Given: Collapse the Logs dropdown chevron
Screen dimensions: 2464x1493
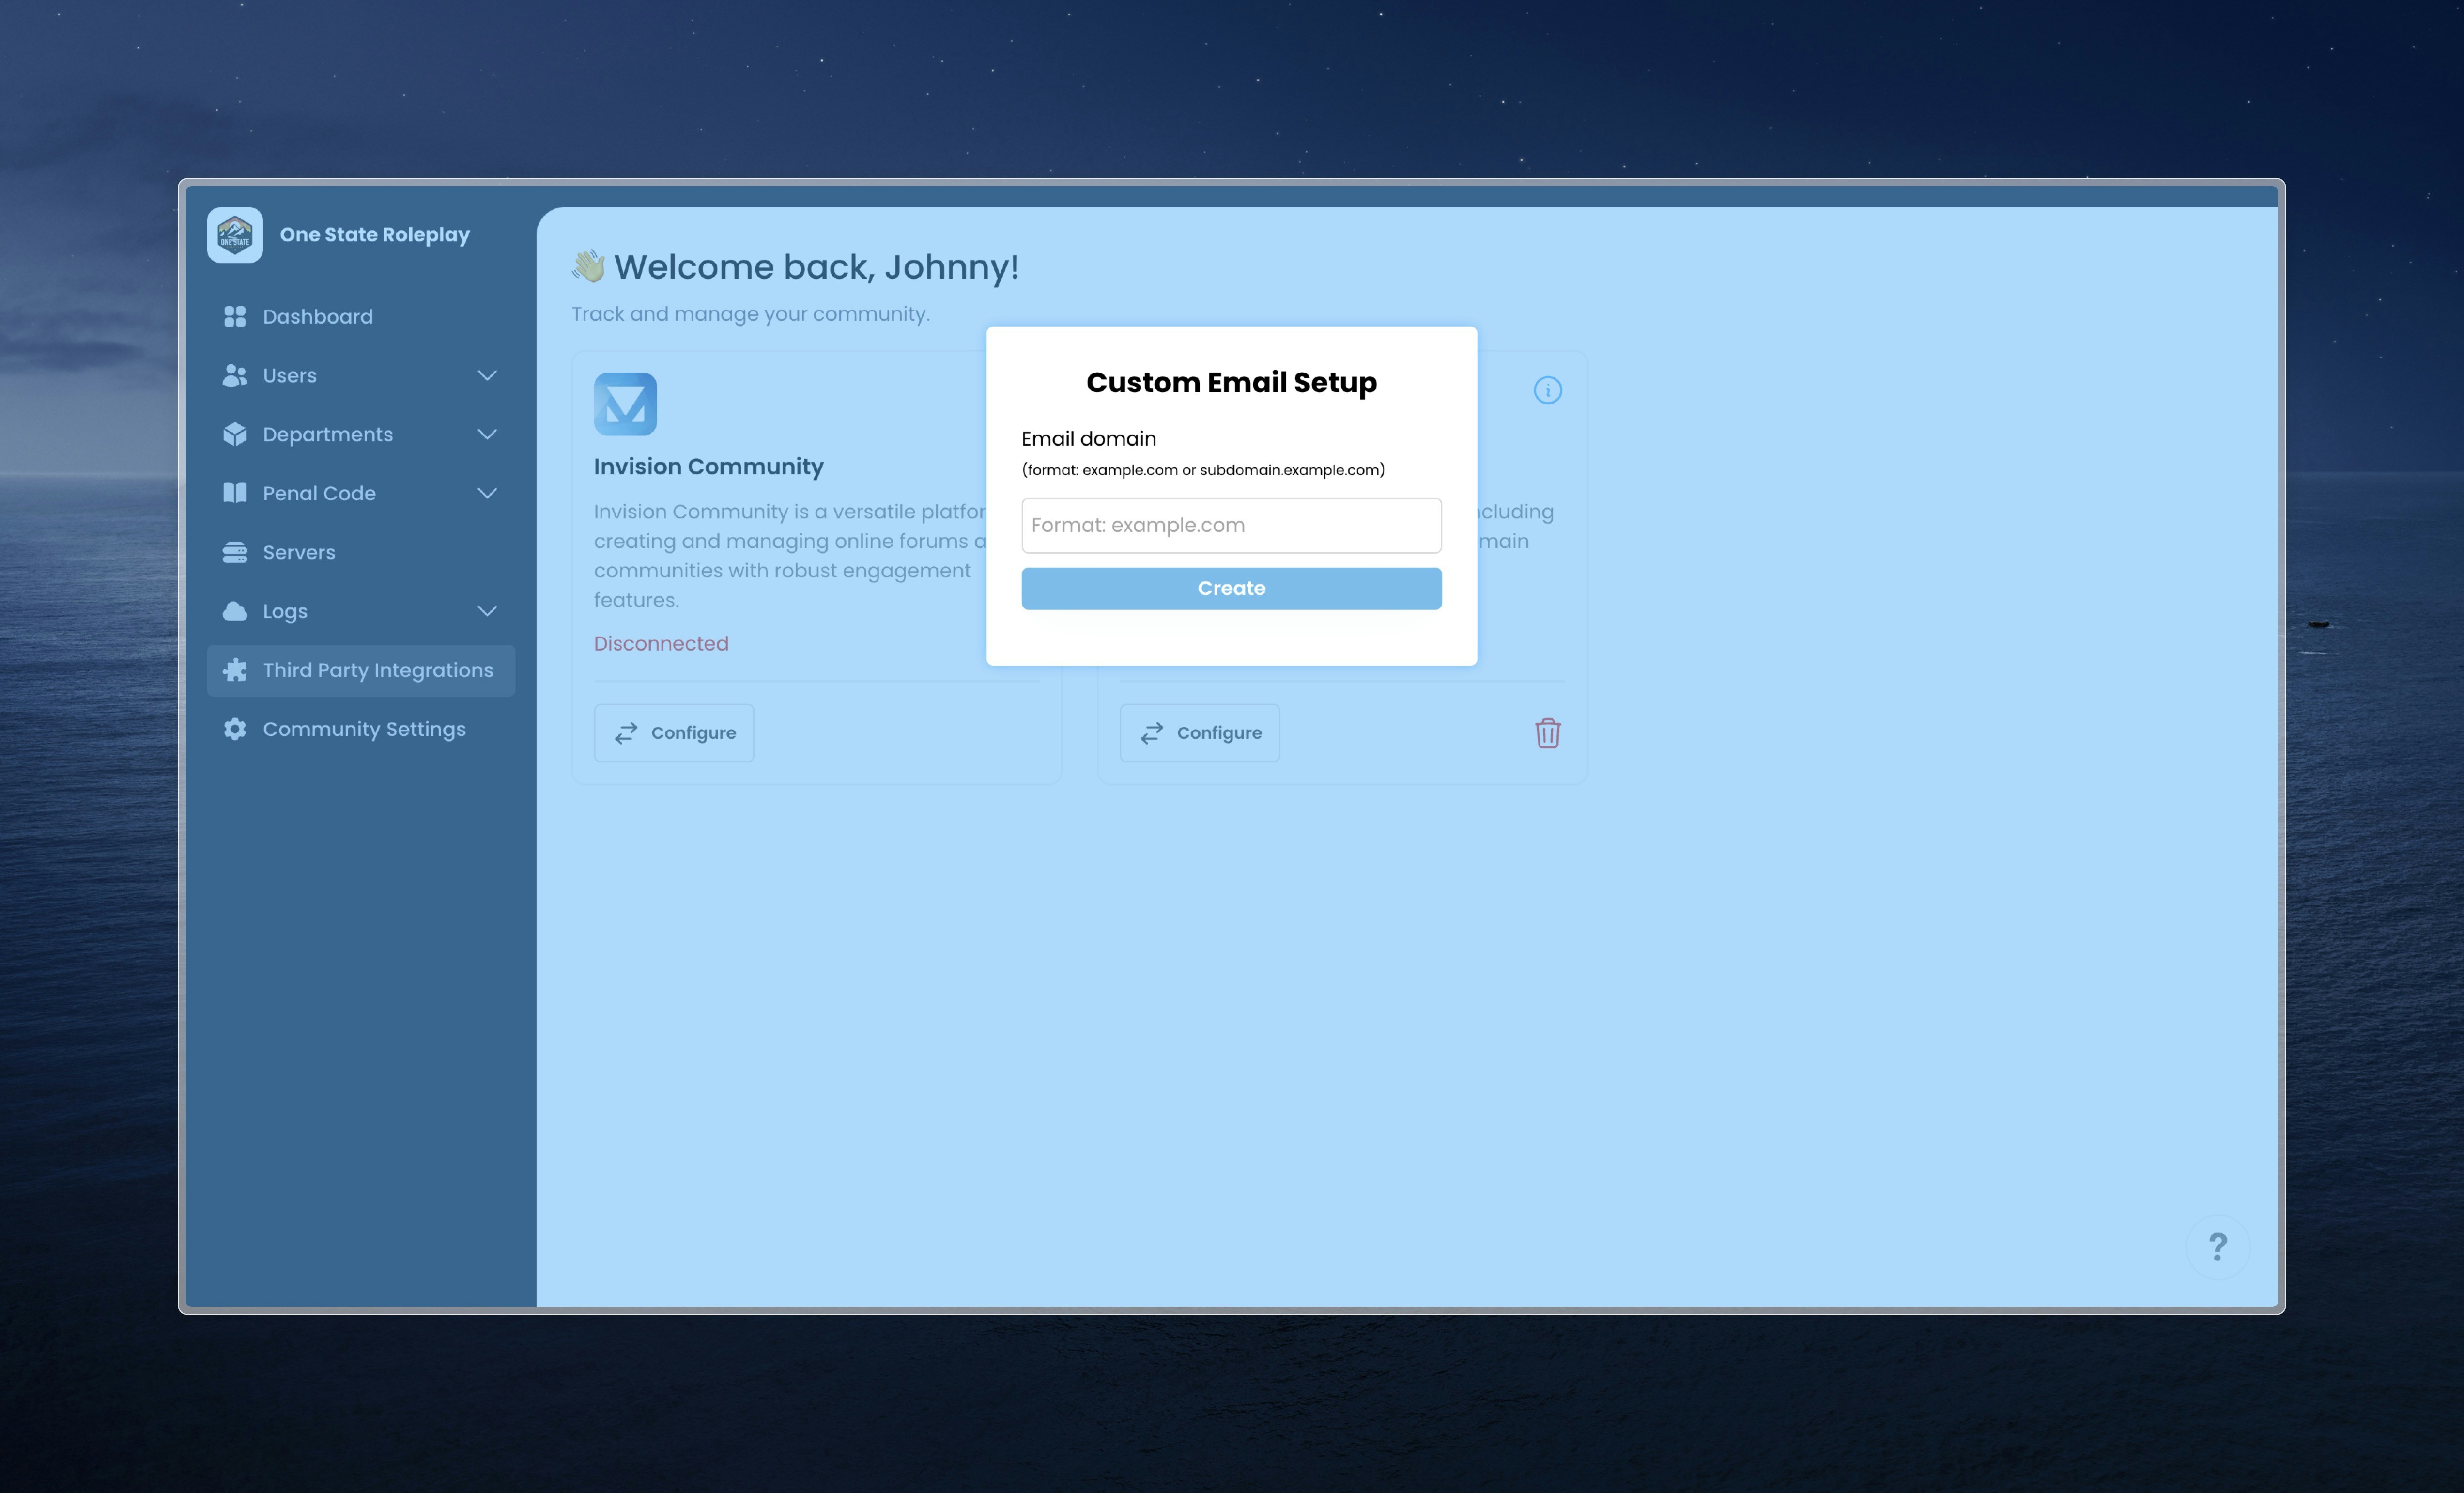Looking at the screenshot, I should (x=487, y=611).
